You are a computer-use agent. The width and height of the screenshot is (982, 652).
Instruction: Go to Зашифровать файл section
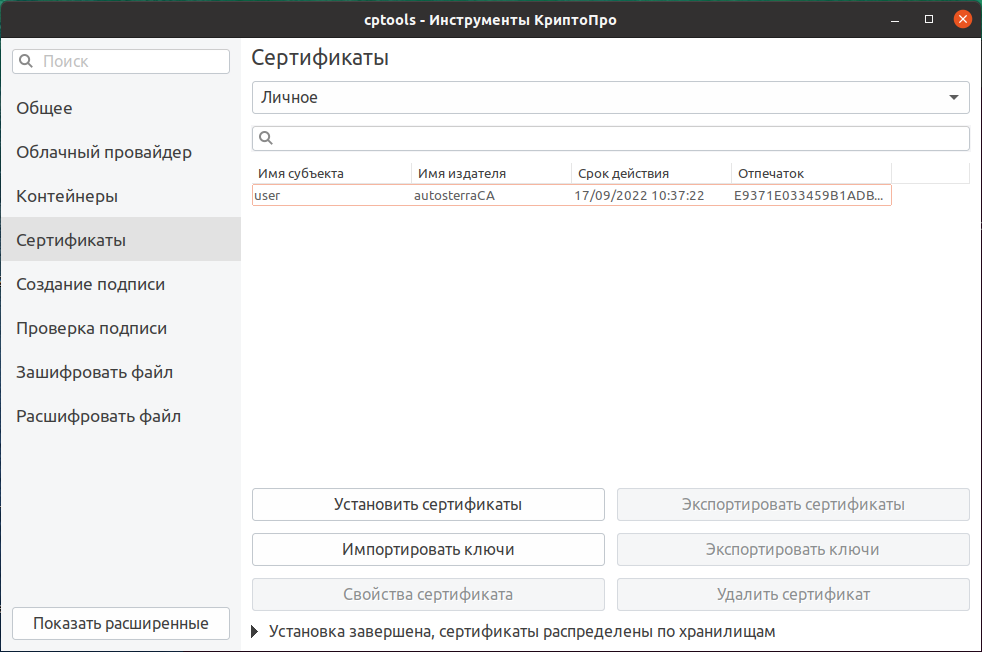pos(121,372)
